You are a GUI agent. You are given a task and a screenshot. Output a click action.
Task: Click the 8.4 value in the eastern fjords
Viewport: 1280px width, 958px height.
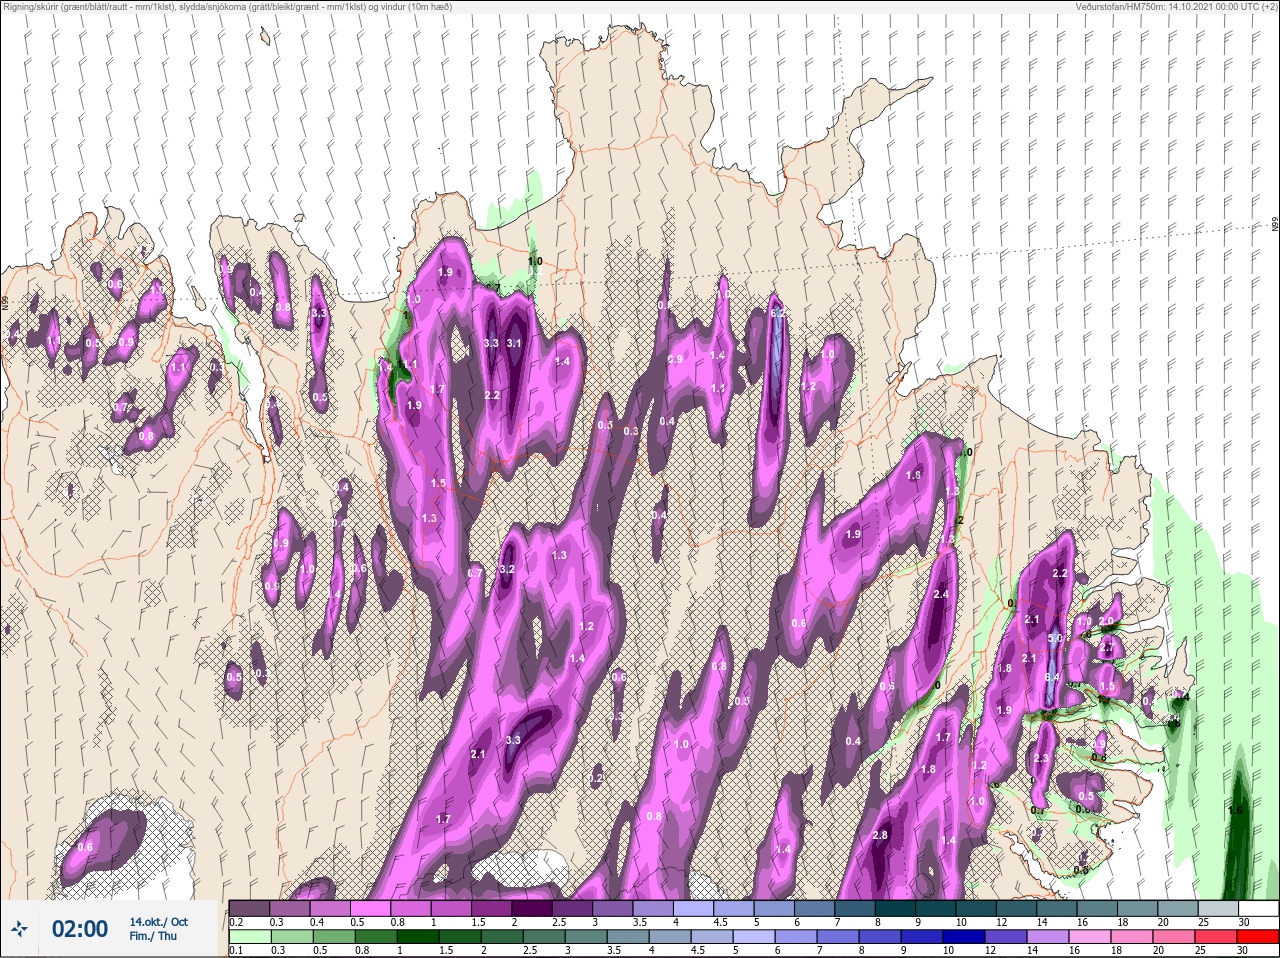[x=1052, y=678]
